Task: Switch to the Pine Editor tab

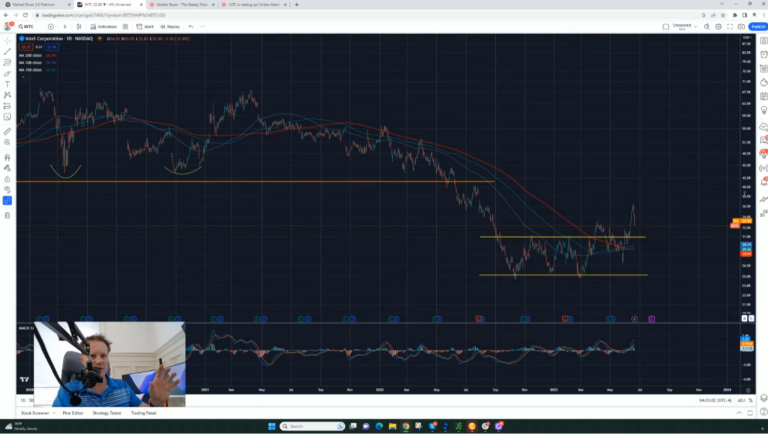Action: coord(73,412)
